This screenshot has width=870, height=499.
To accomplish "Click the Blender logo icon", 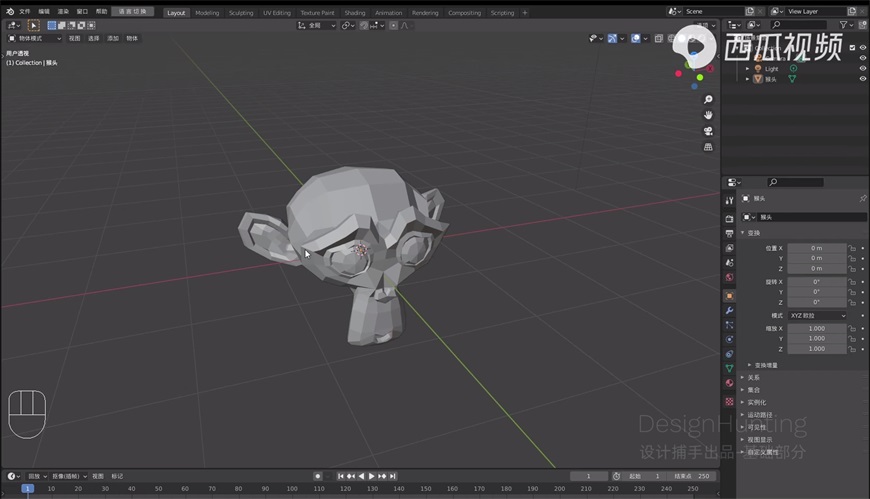I will tap(10, 11).
